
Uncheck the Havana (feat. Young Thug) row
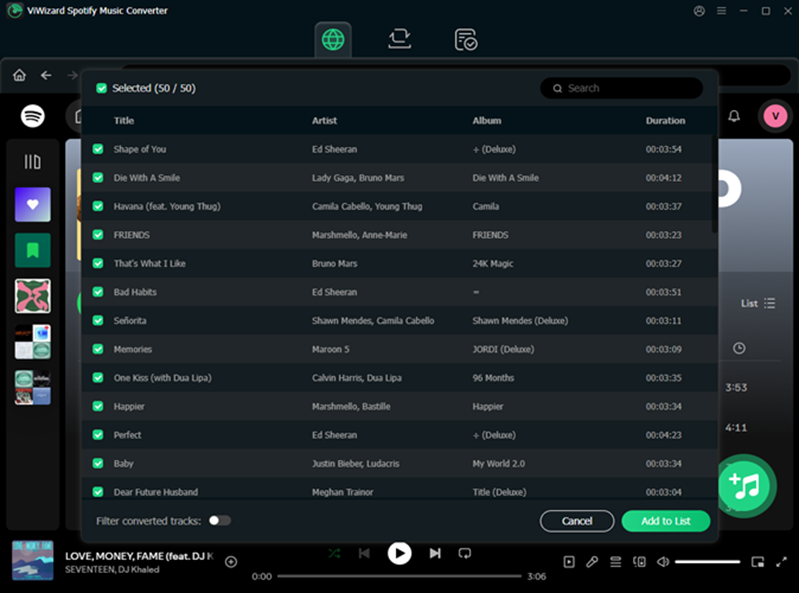98,206
